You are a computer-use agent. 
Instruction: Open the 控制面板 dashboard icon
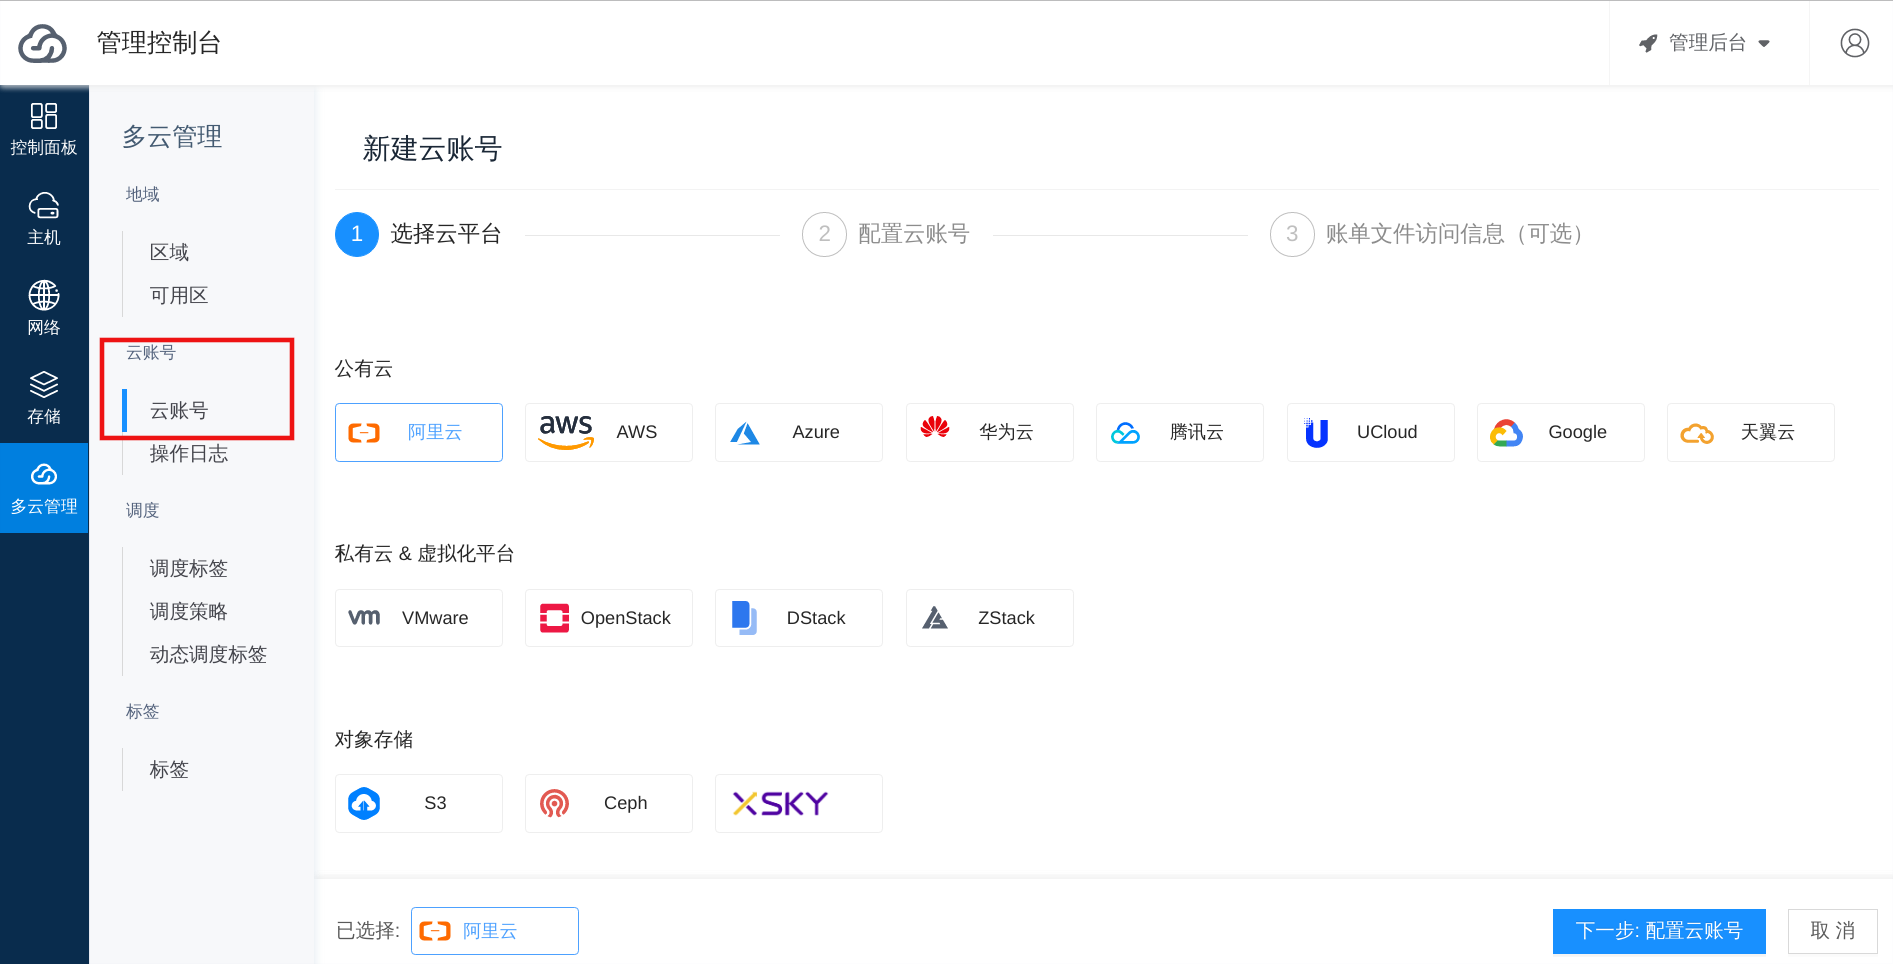tap(44, 129)
